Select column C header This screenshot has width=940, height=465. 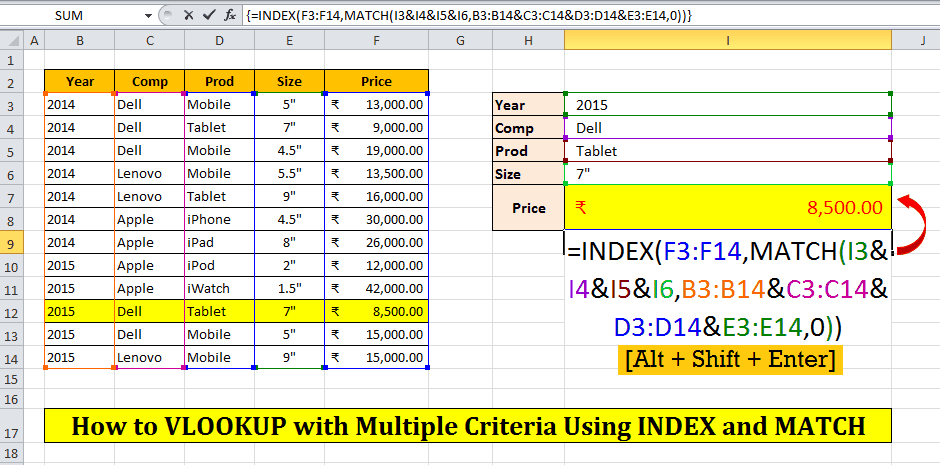pyautogui.click(x=149, y=40)
